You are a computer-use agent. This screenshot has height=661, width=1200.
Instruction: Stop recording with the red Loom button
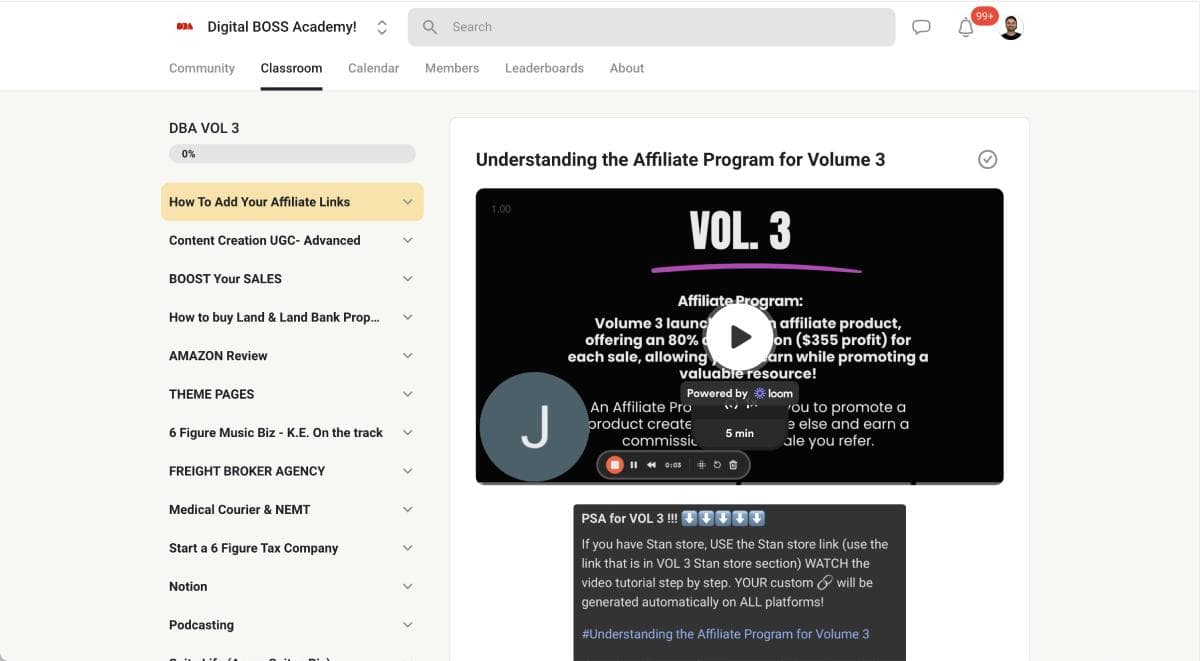coord(614,464)
